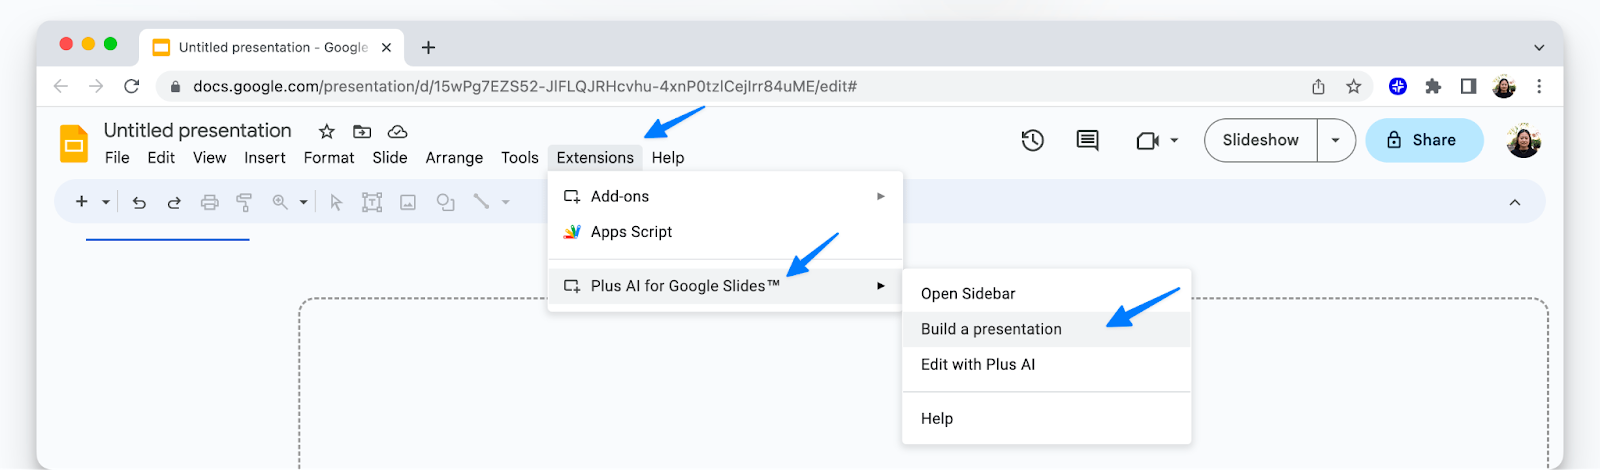Expand the Add-ons submenu arrow
The image size is (1600, 470).
pyautogui.click(x=881, y=196)
